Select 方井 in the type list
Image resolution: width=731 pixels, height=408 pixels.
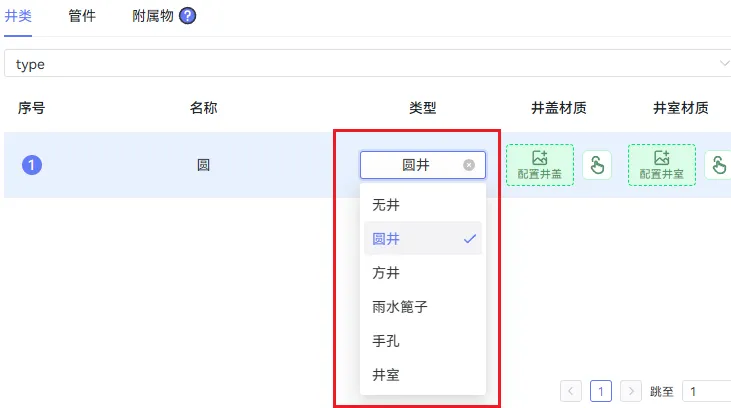(x=423, y=273)
